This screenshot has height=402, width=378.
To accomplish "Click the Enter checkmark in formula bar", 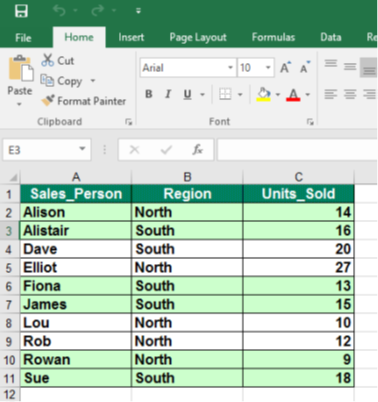I will tap(166, 150).
